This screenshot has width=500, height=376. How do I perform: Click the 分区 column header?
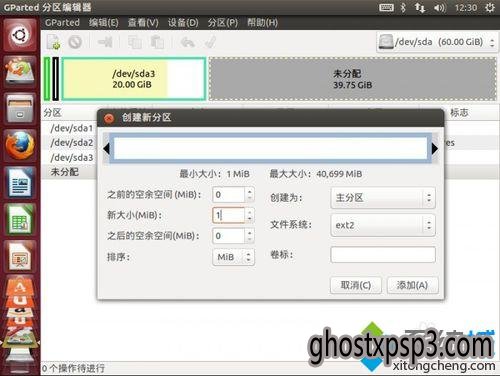click(52, 113)
